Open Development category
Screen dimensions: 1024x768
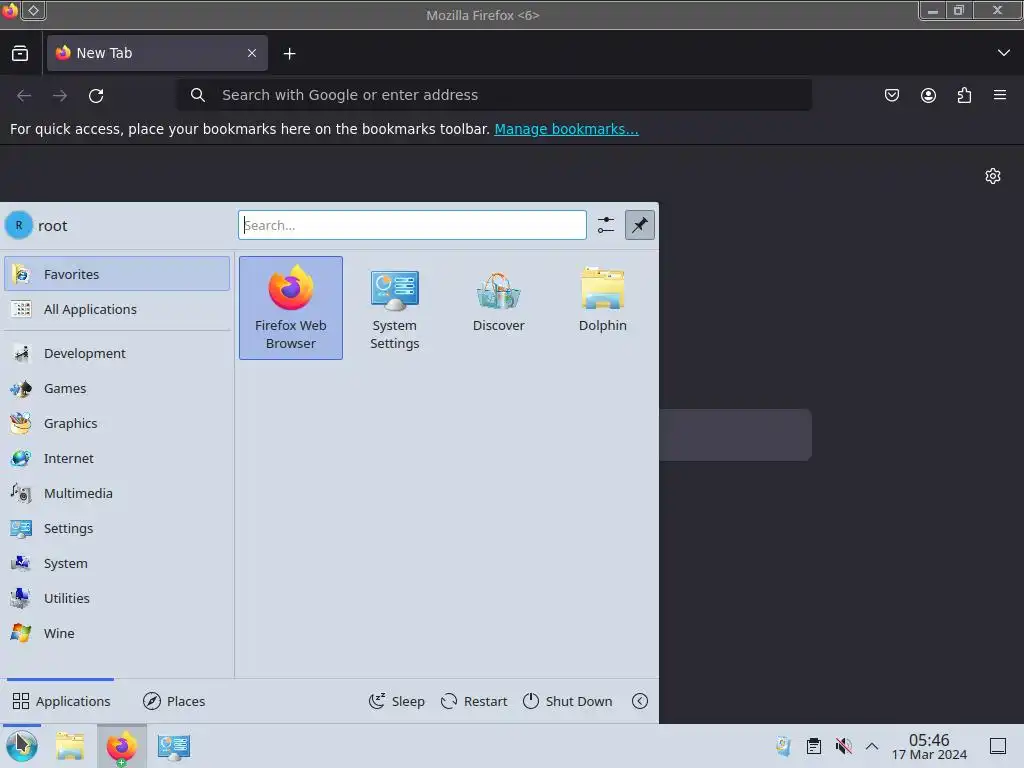117,353
